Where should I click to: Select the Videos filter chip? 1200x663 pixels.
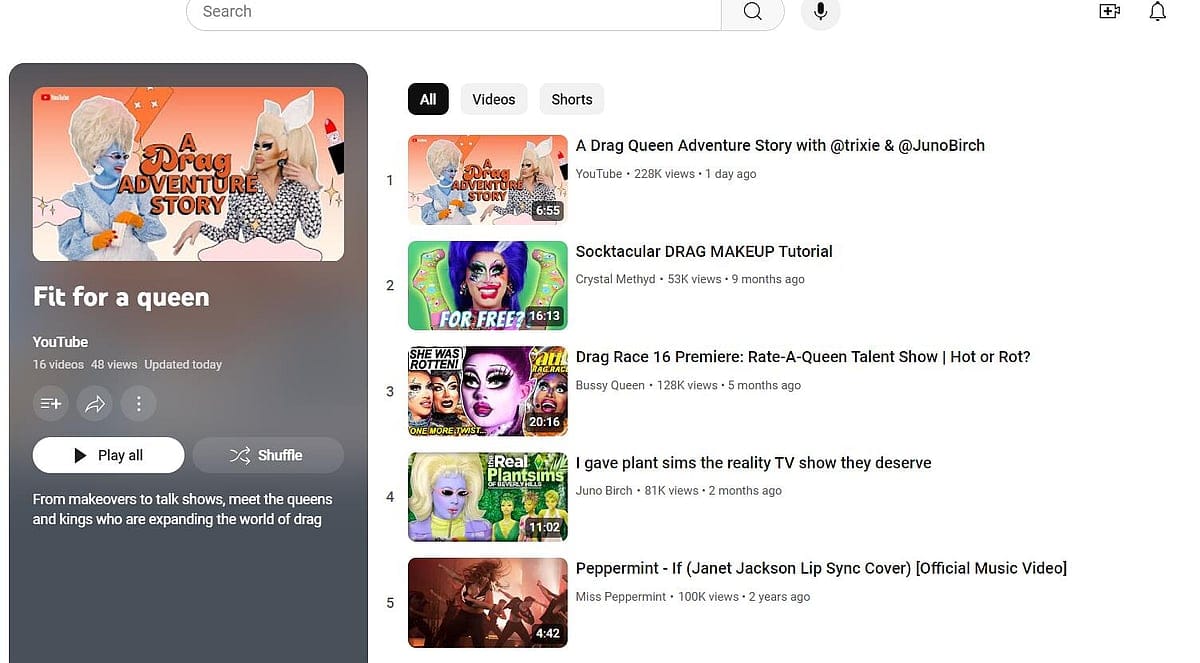tap(494, 99)
